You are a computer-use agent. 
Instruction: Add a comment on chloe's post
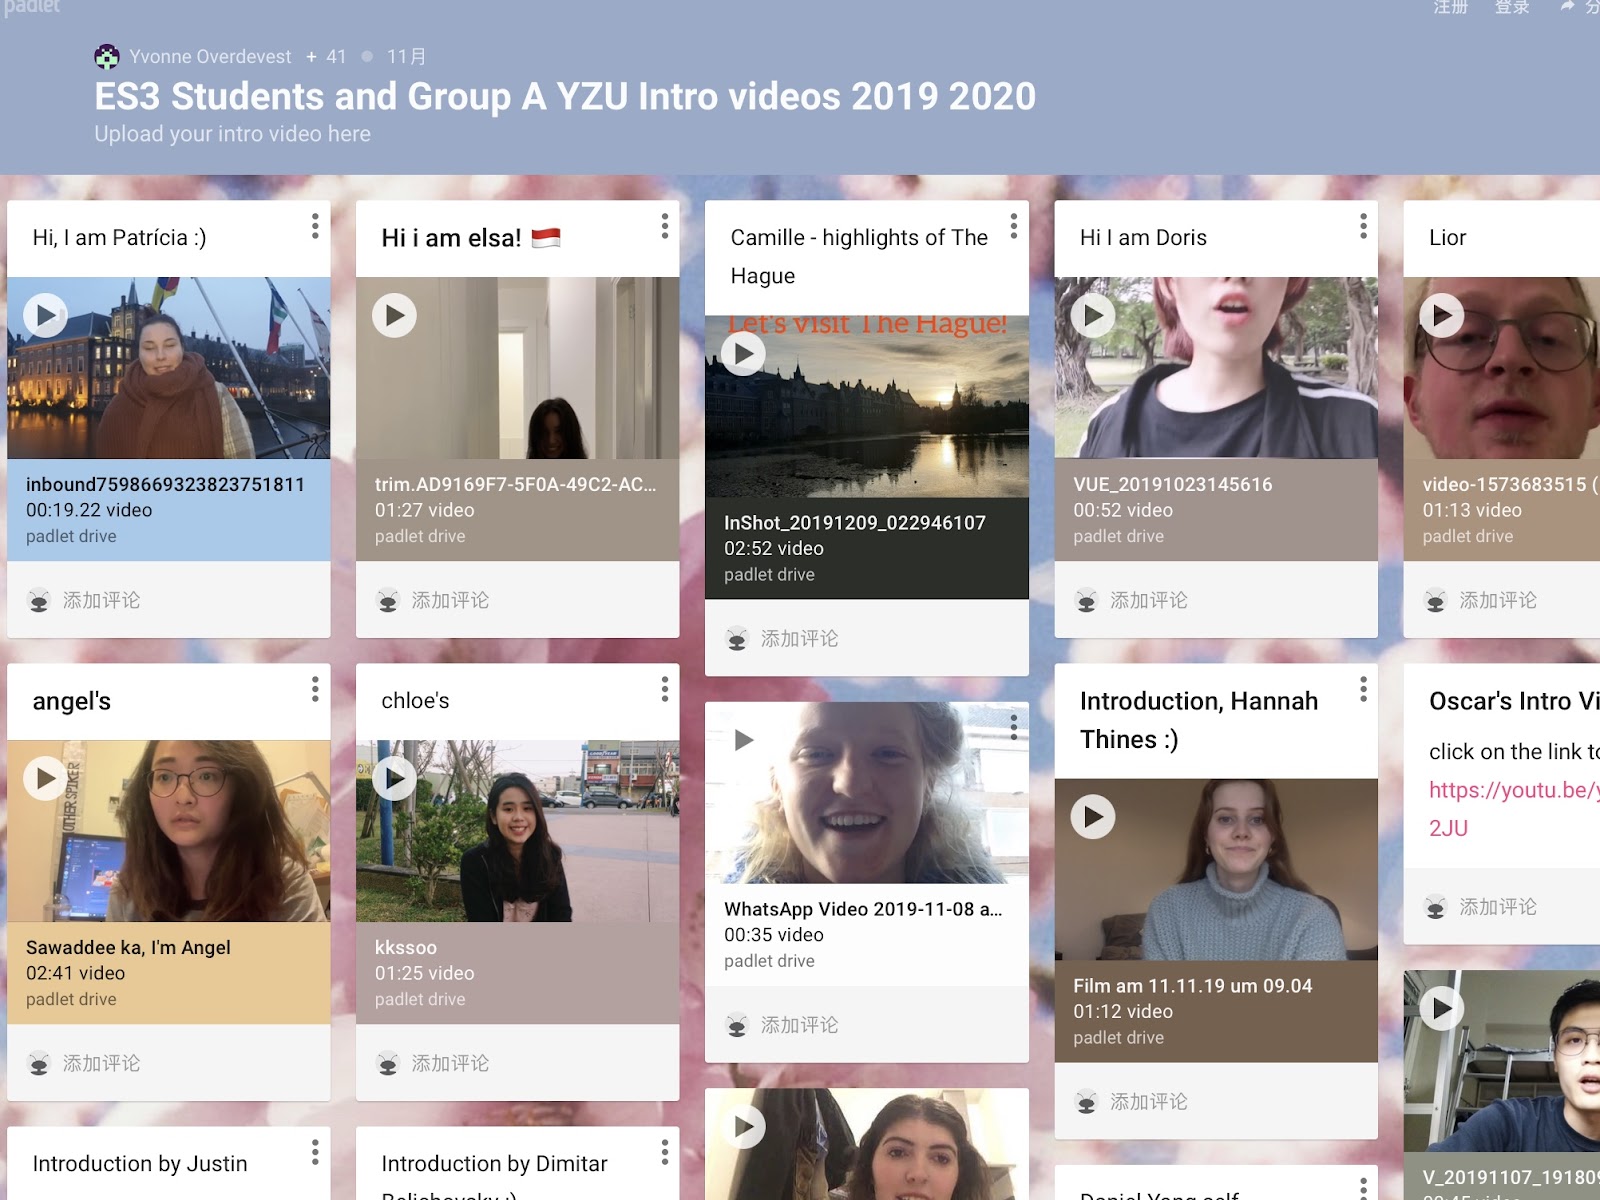[450, 1063]
